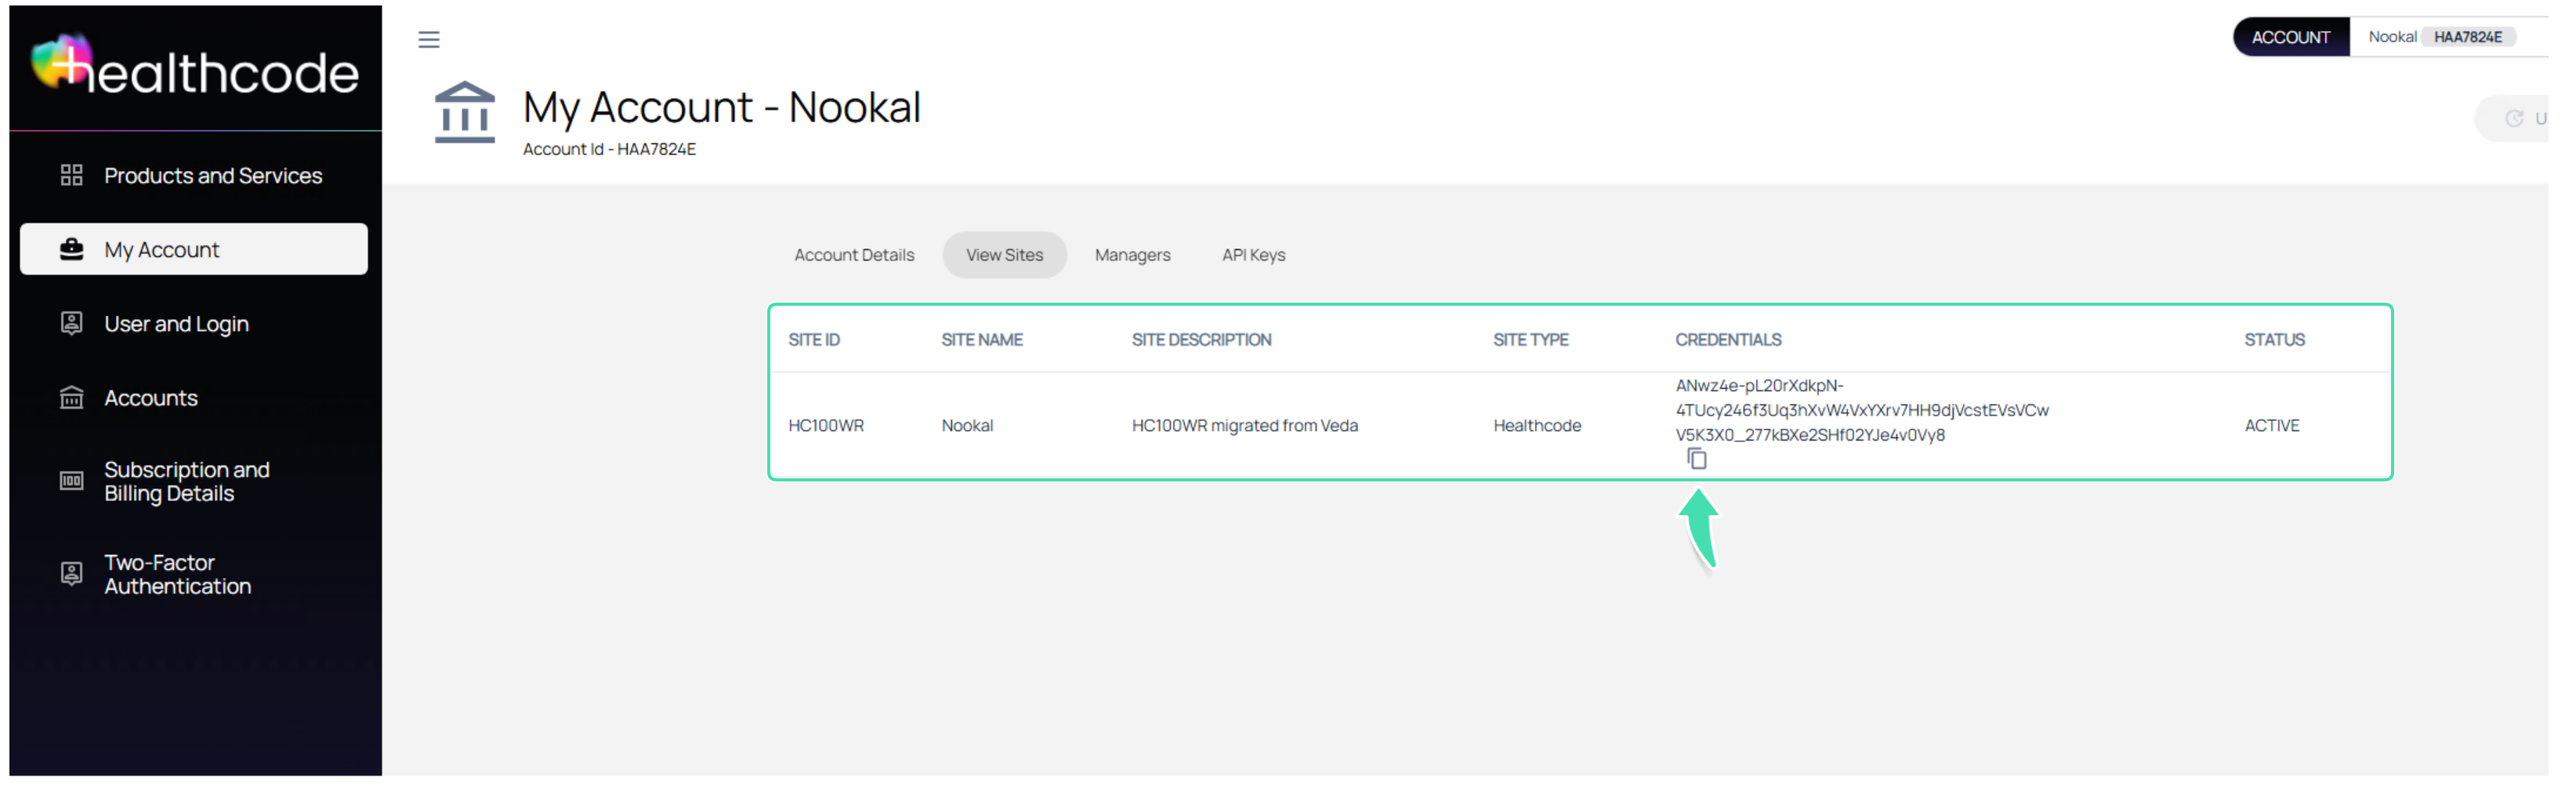Click the refresh icon near Update button

pyautogui.click(x=2515, y=118)
